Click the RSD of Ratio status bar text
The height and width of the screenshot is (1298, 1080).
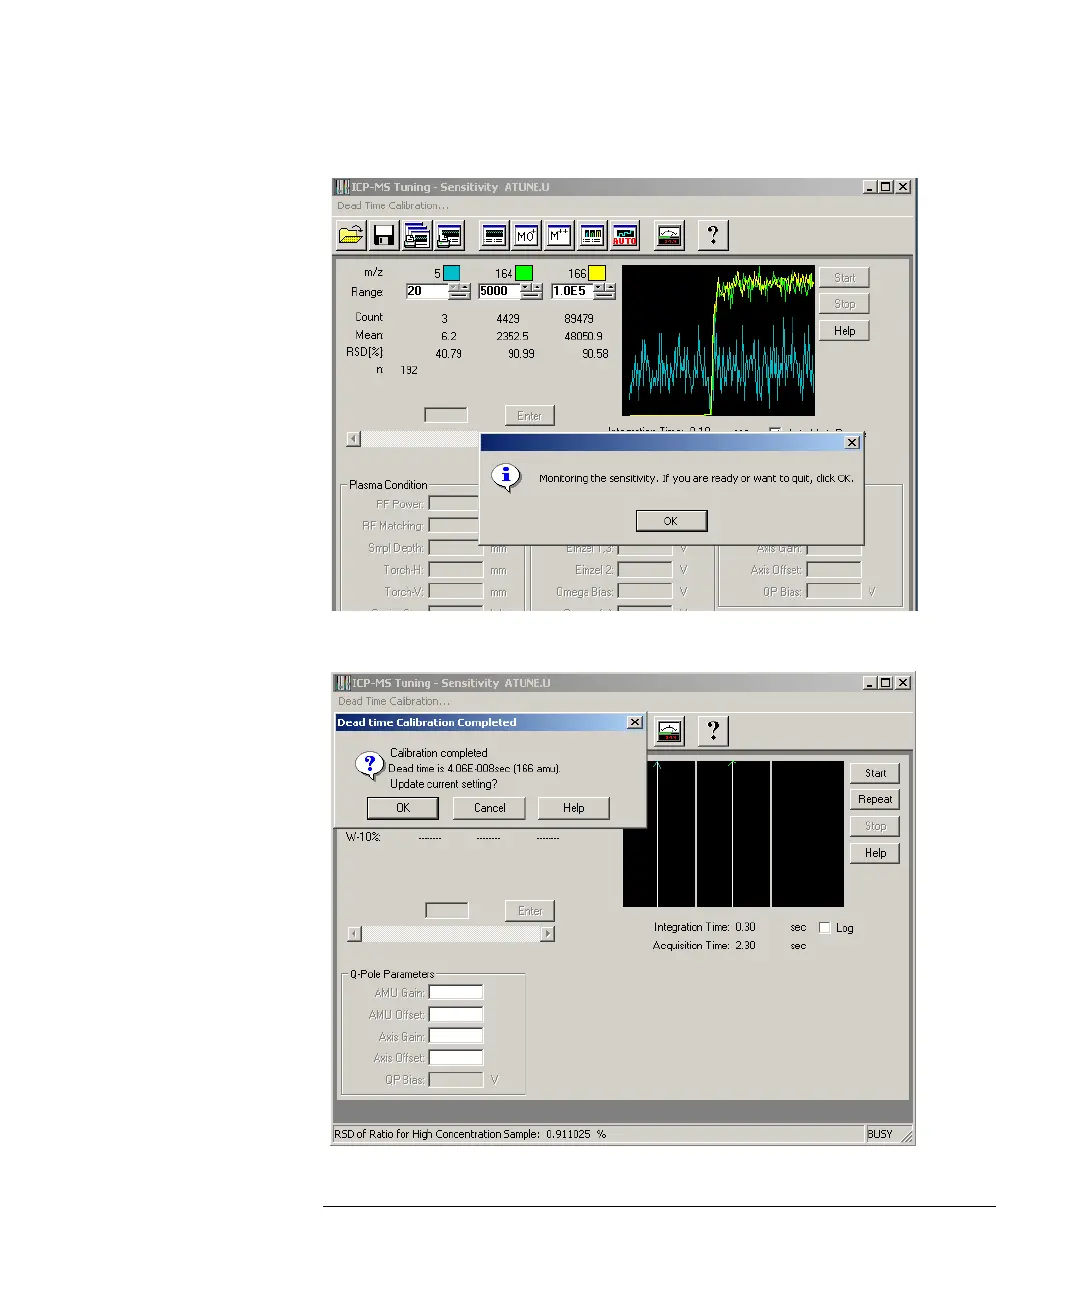[470, 1134]
